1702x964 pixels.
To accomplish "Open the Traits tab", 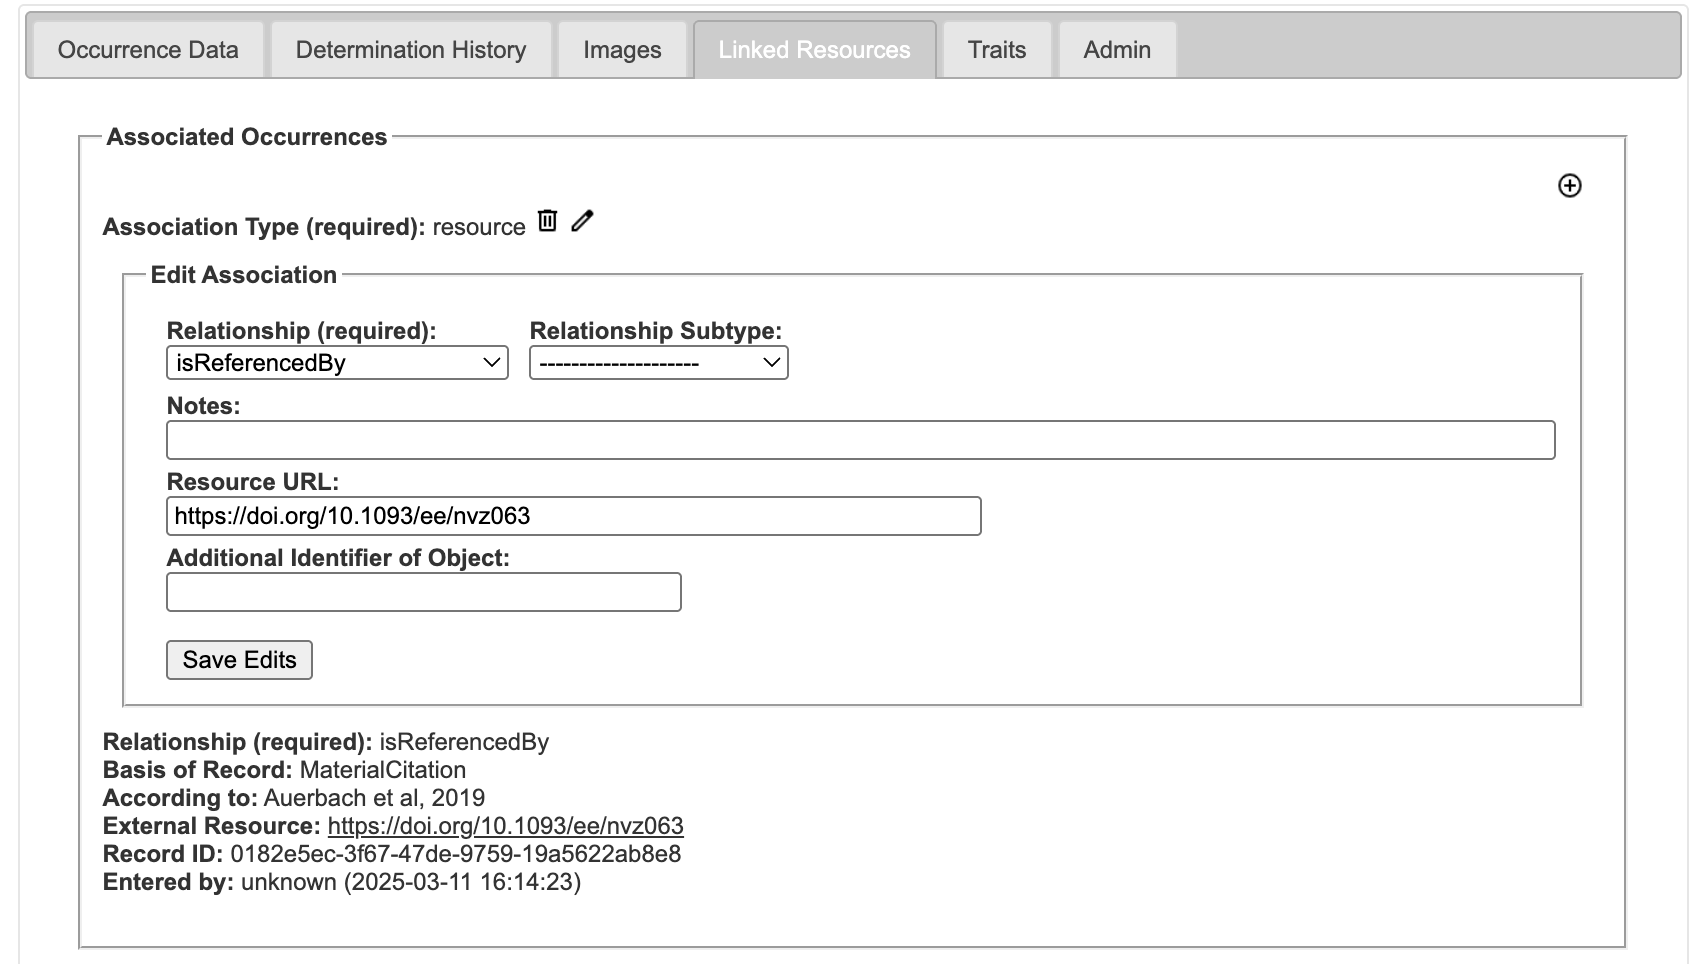I will pyautogui.click(x=996, y=50).
